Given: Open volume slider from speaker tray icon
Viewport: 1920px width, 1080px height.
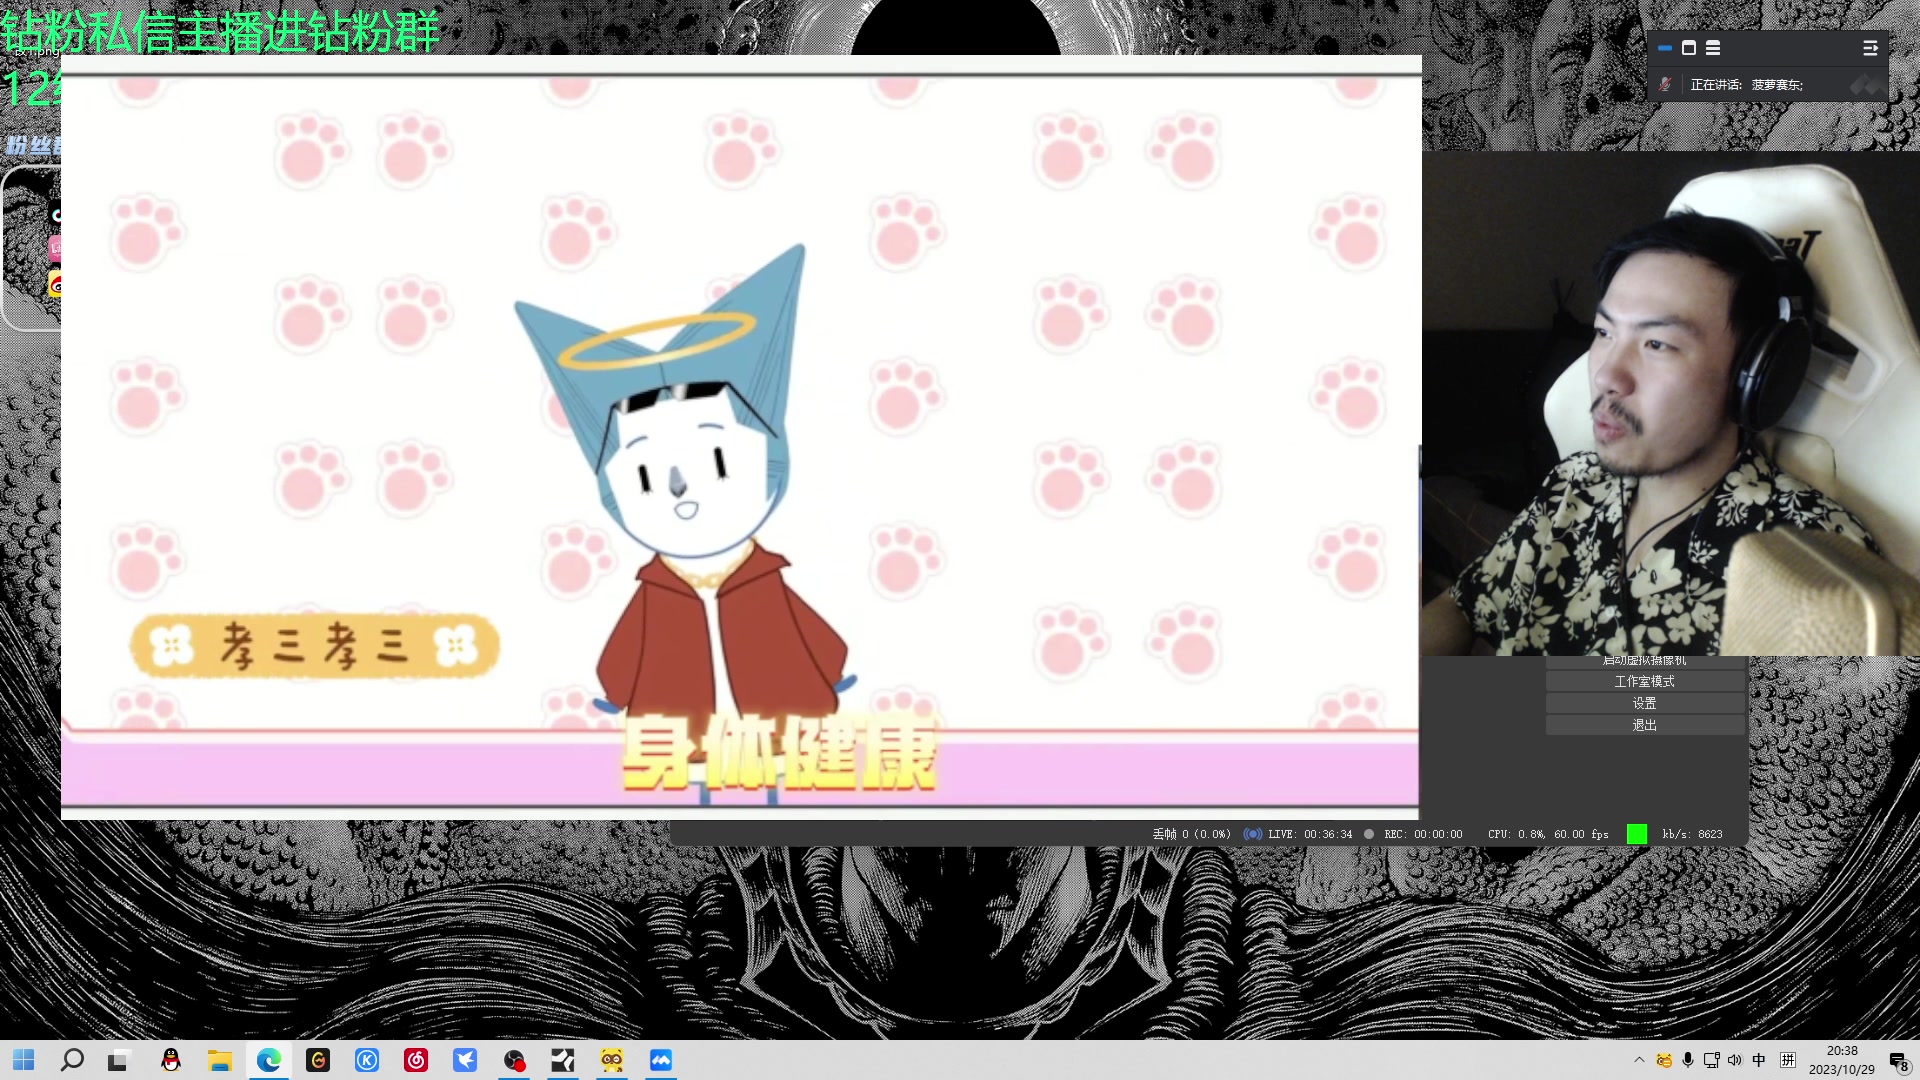Looking at the screenshot, I should [x=1734, y=1060].
